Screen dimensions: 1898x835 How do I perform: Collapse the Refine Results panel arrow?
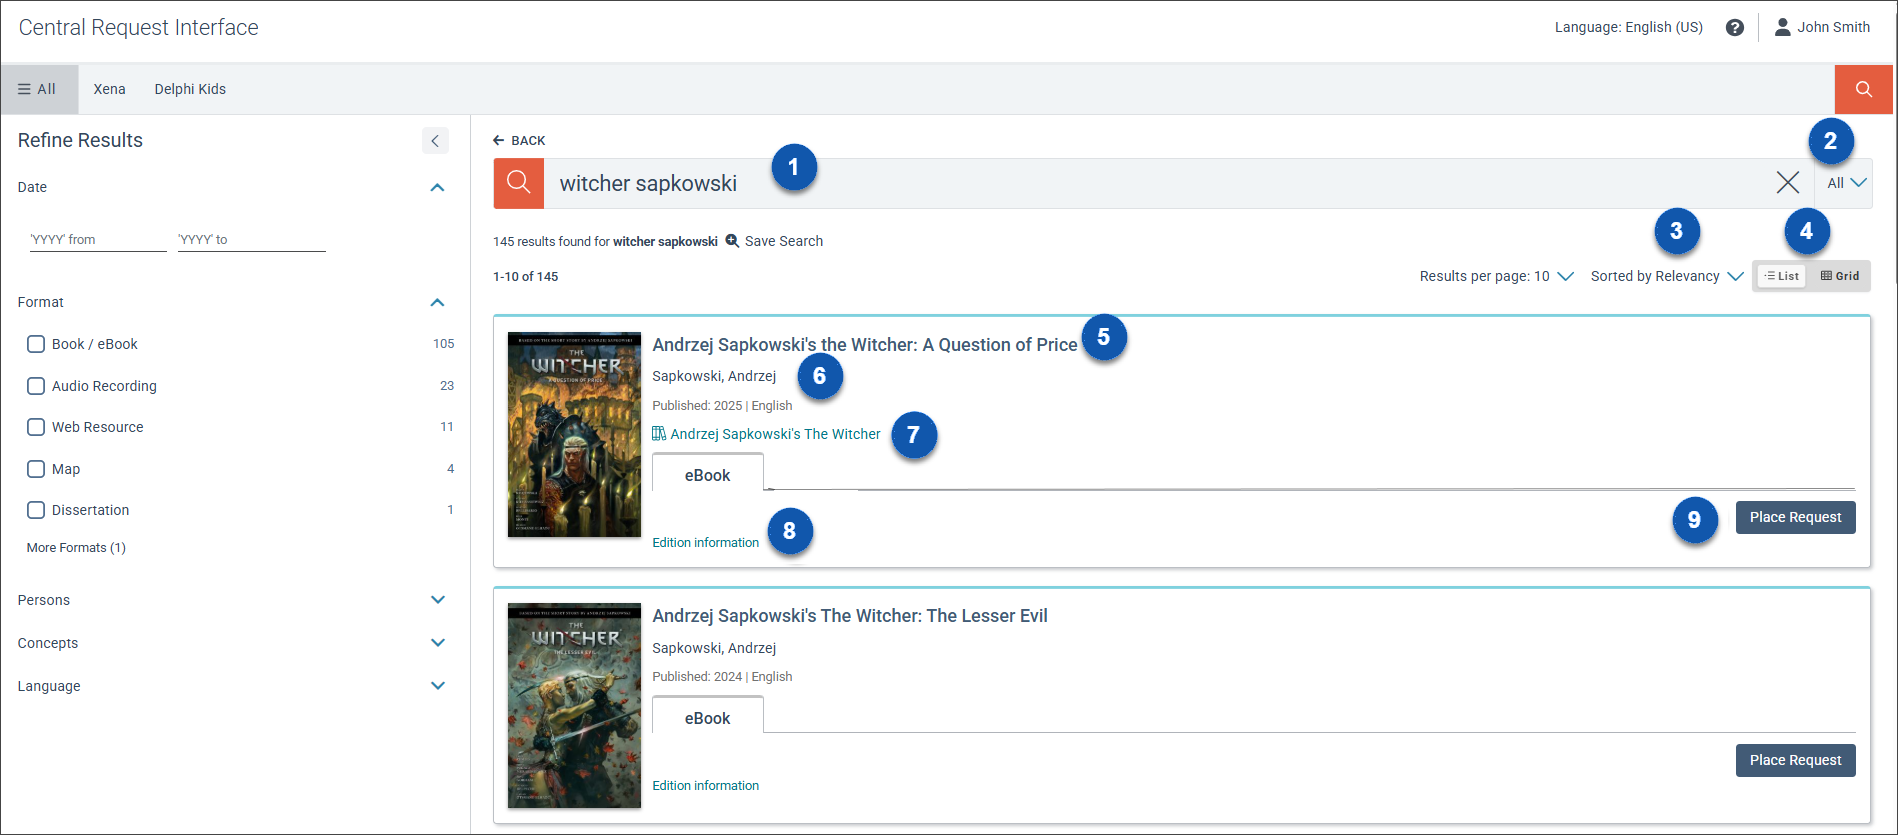[435, 141]
